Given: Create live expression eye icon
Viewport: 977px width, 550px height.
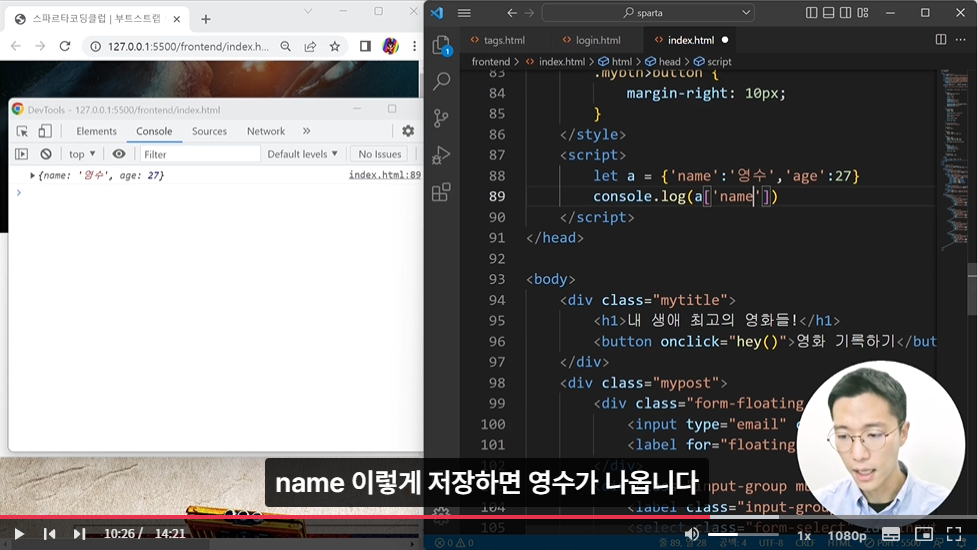Looking at the screenshot, I should click(x=119, y=154).
